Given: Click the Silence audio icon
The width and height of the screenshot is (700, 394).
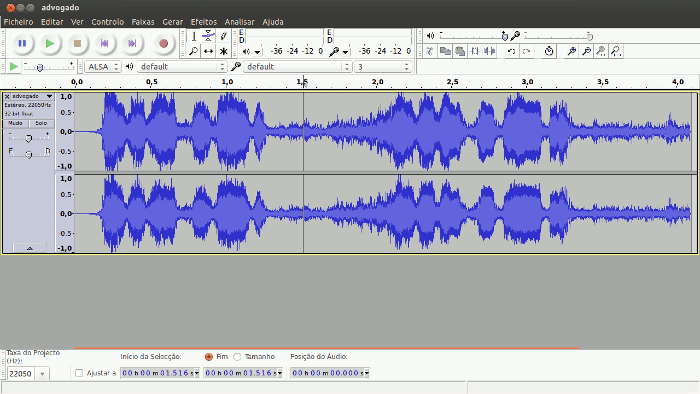Looking at the screenshot, I should pyautogui.click(x=490, y=51).
